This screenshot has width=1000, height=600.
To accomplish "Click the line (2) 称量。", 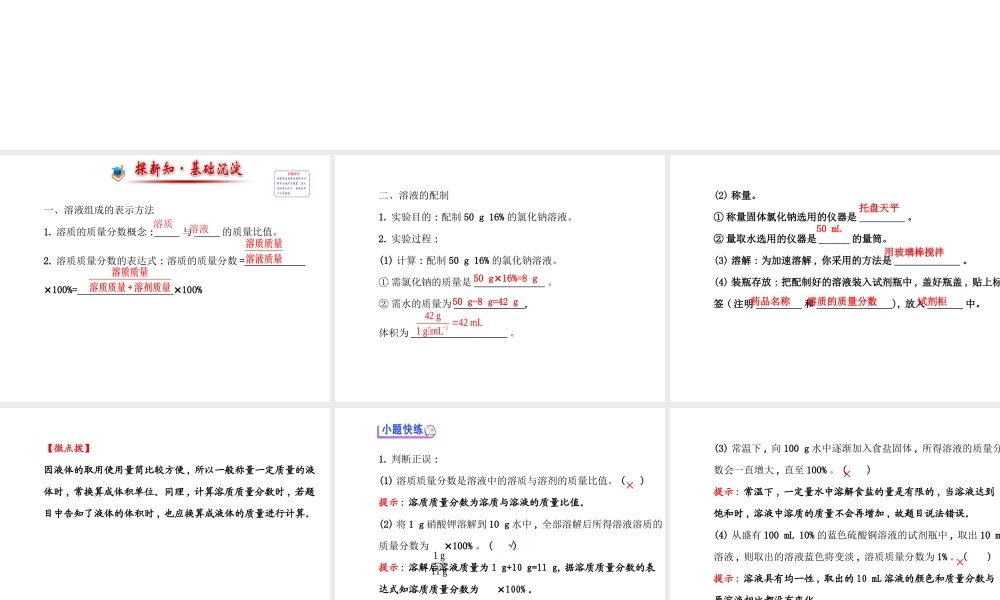I will tap(735, 195).
